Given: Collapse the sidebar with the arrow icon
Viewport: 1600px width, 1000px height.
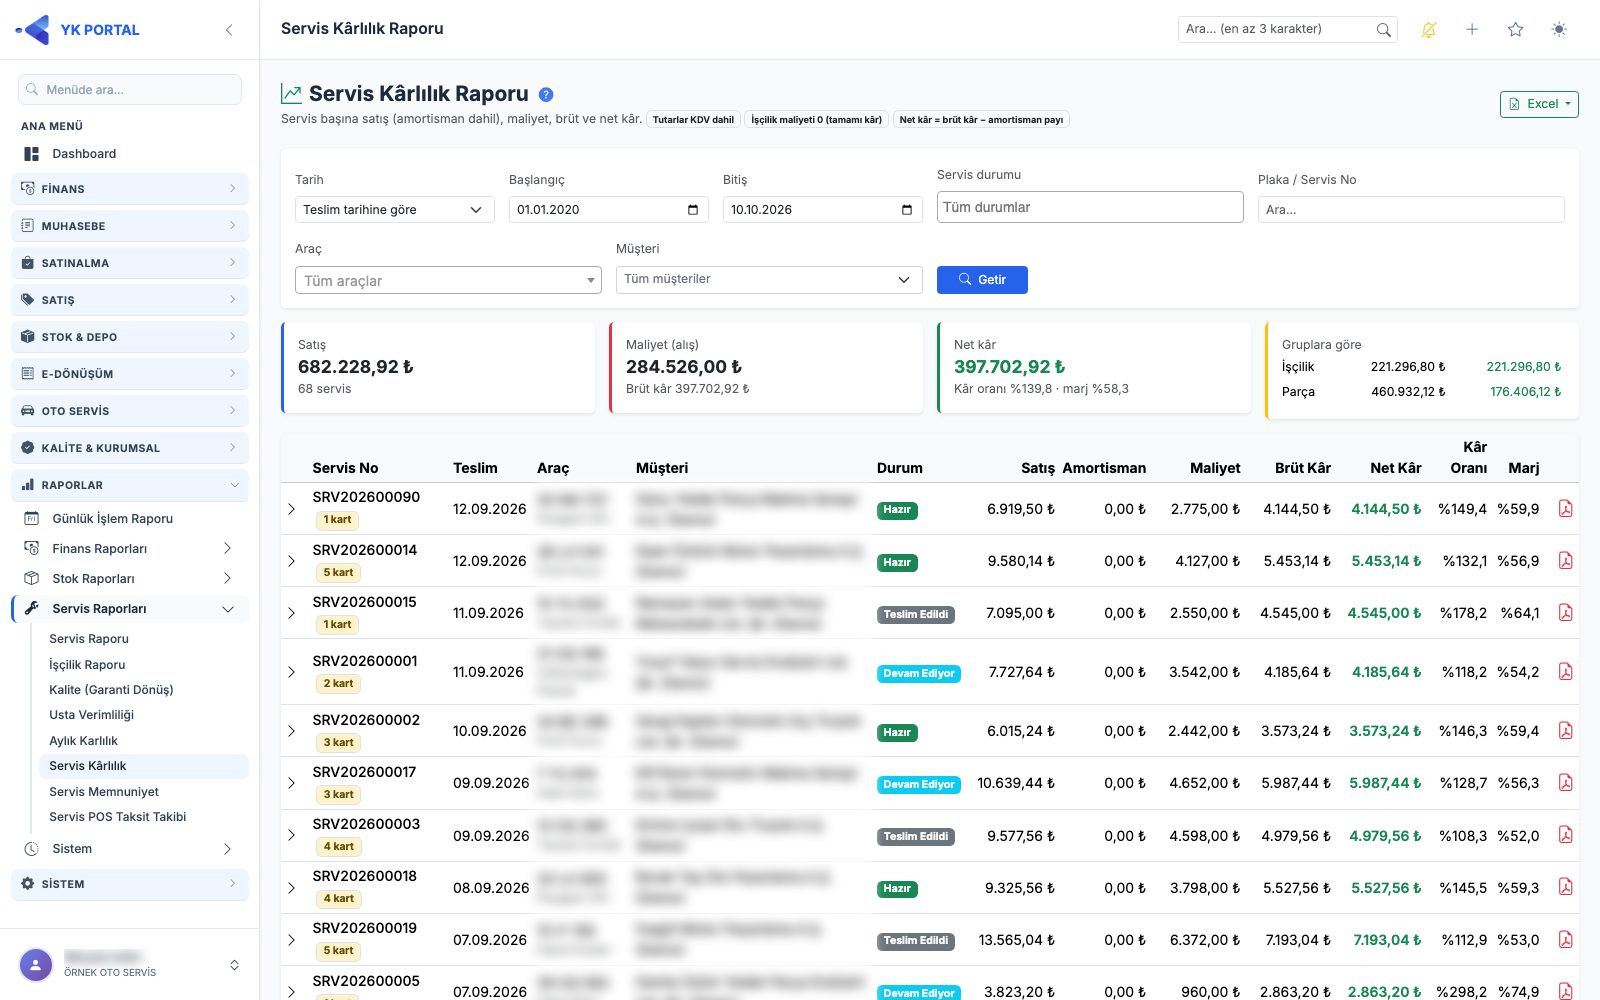Looking at the screenshot, I should pyautogui.click(x=229, y=30).
